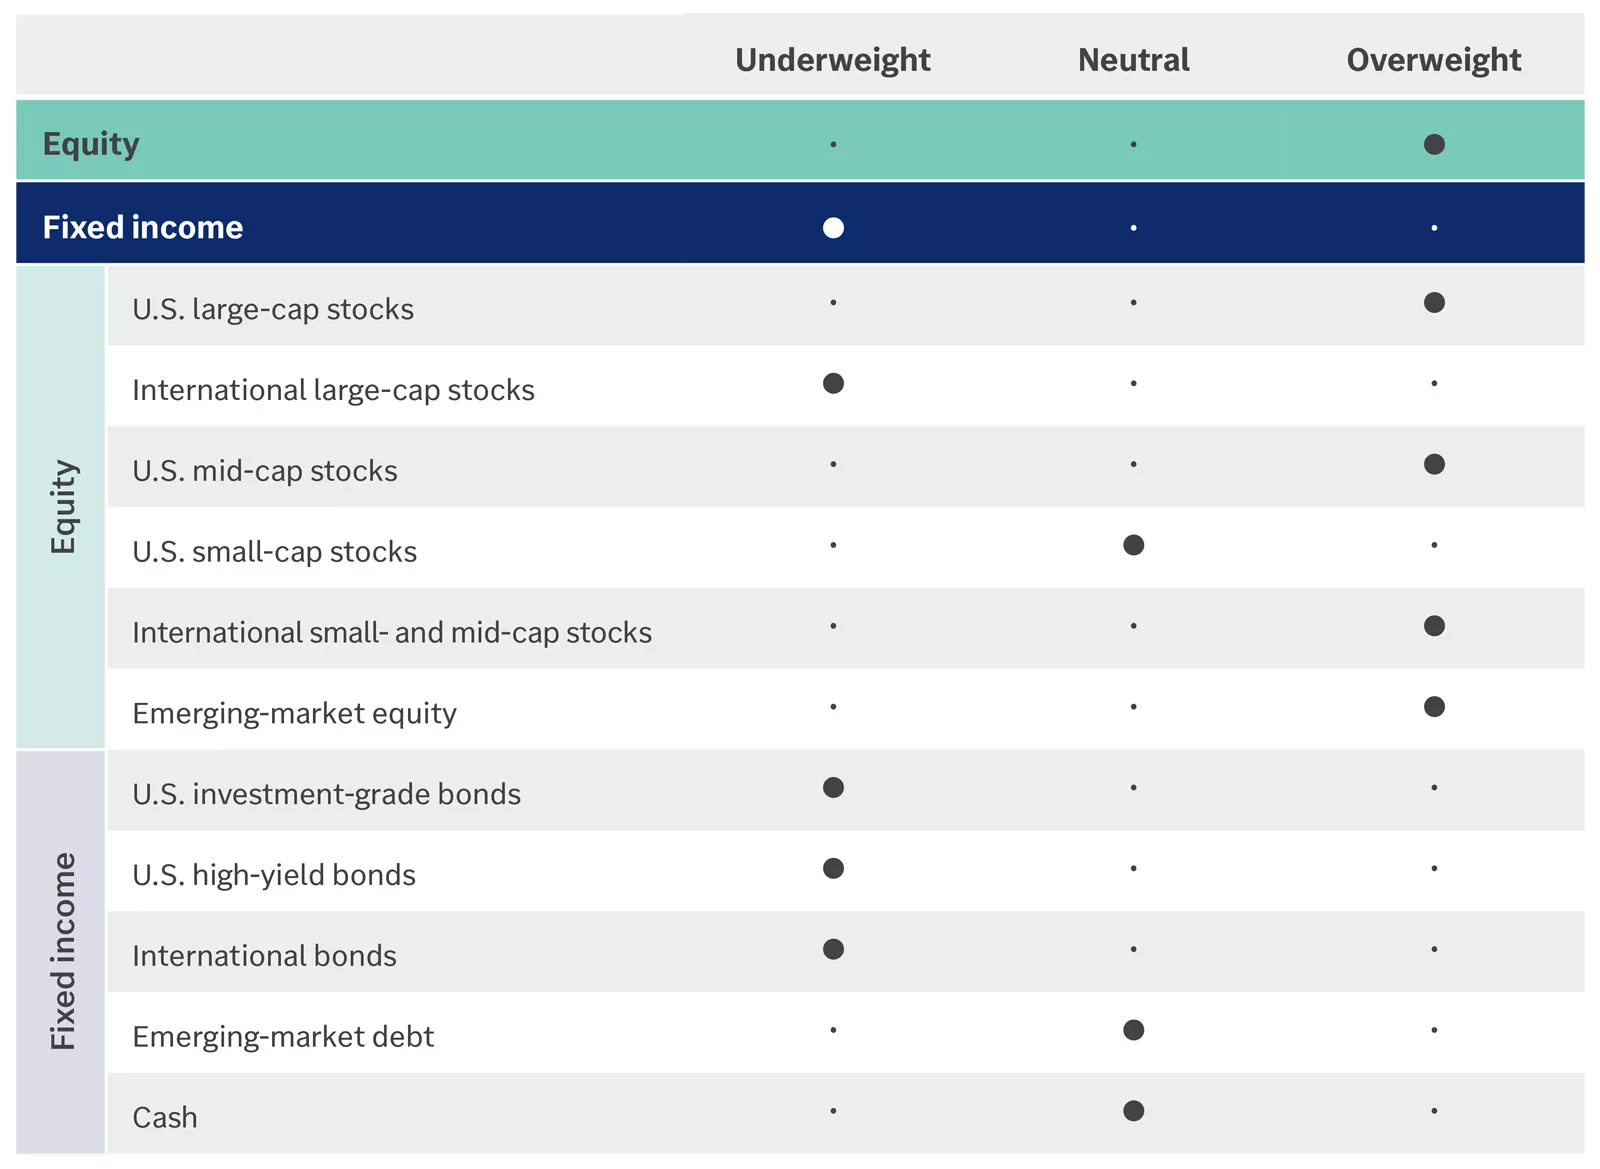1600x1169 pixels.
Task: Click the Underweight column header
Action: (832, 60)
